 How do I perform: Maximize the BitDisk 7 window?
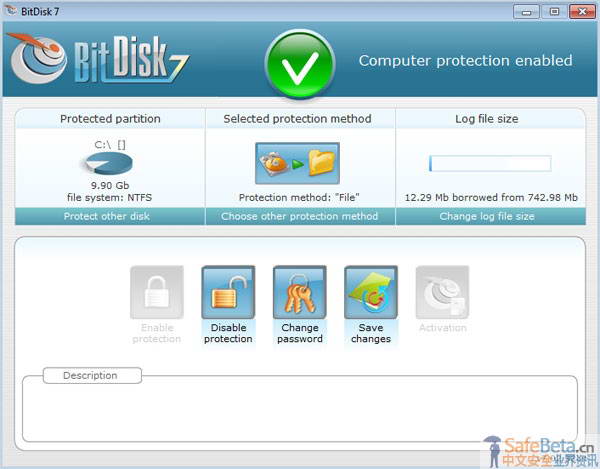tap(554, 12)
